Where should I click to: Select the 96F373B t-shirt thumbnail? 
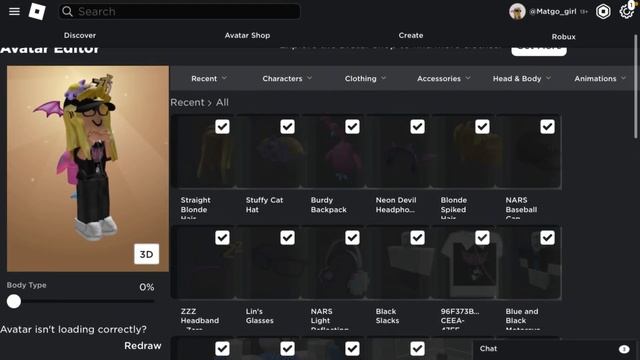pyautogui.click(x=464, y=263)
